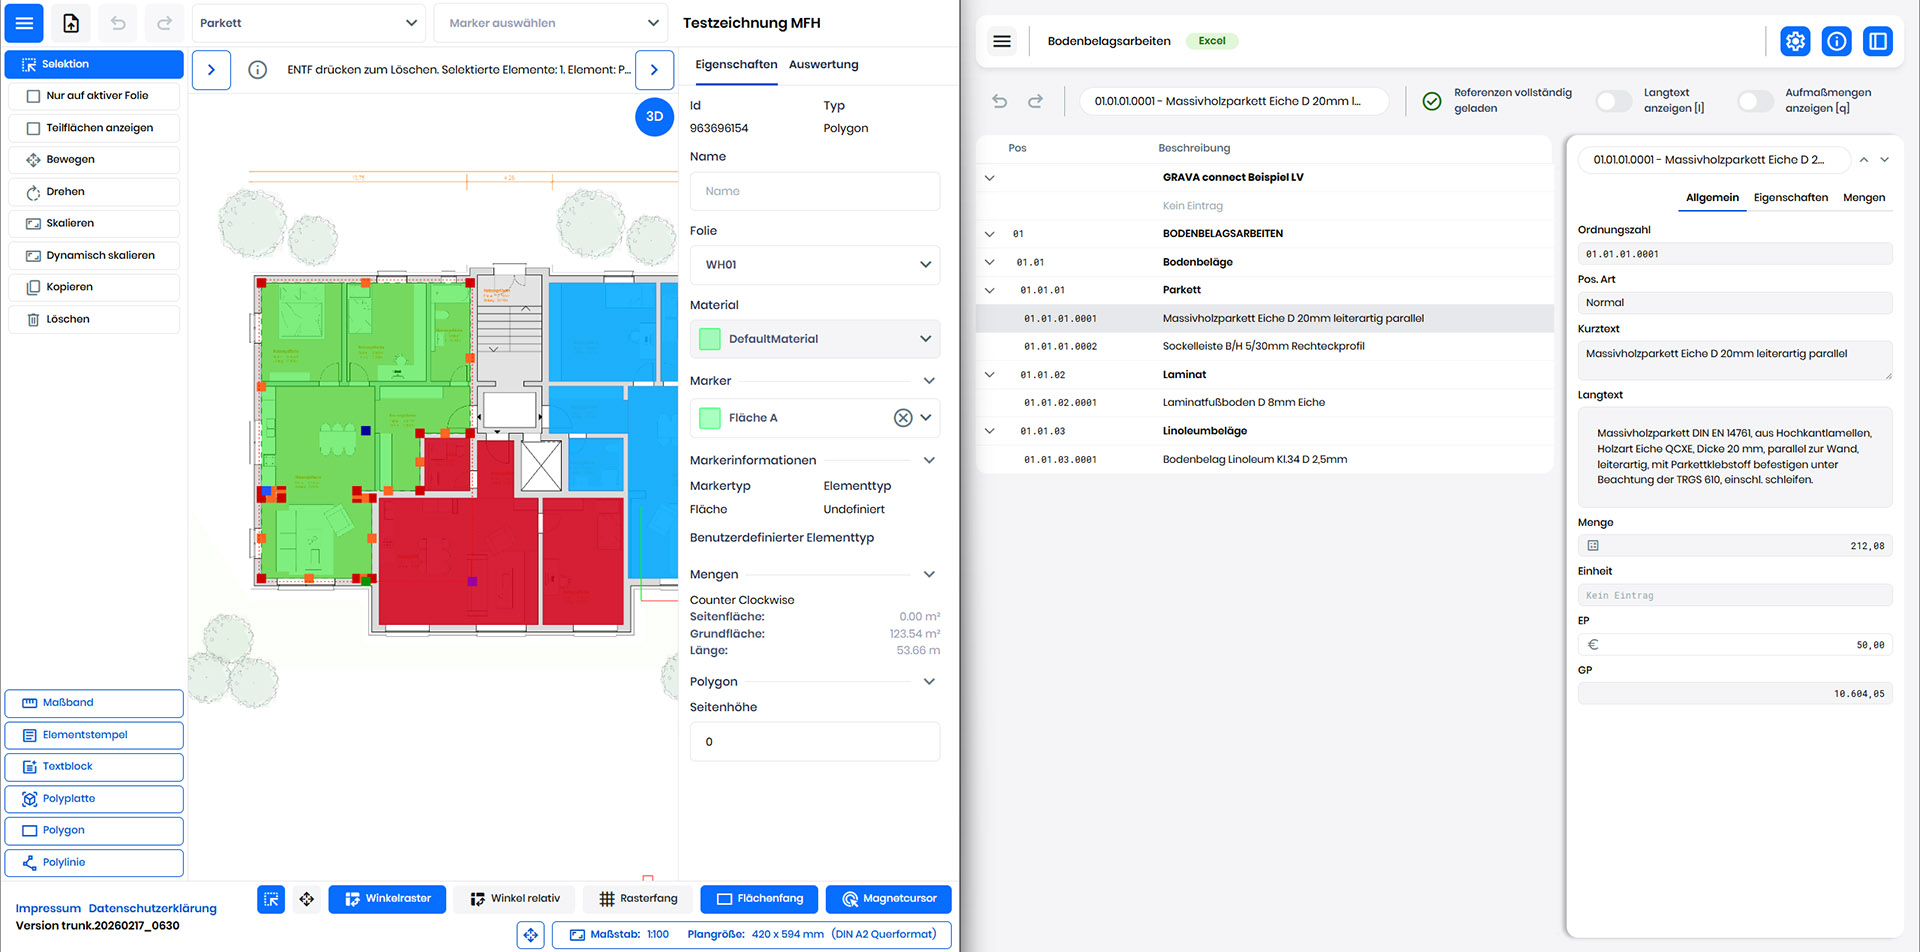This screenshot has width=1920, height=952.
Task: Open hamburger menu in Bodenbelagsarbeiten panel
Action: point(1002,41)
